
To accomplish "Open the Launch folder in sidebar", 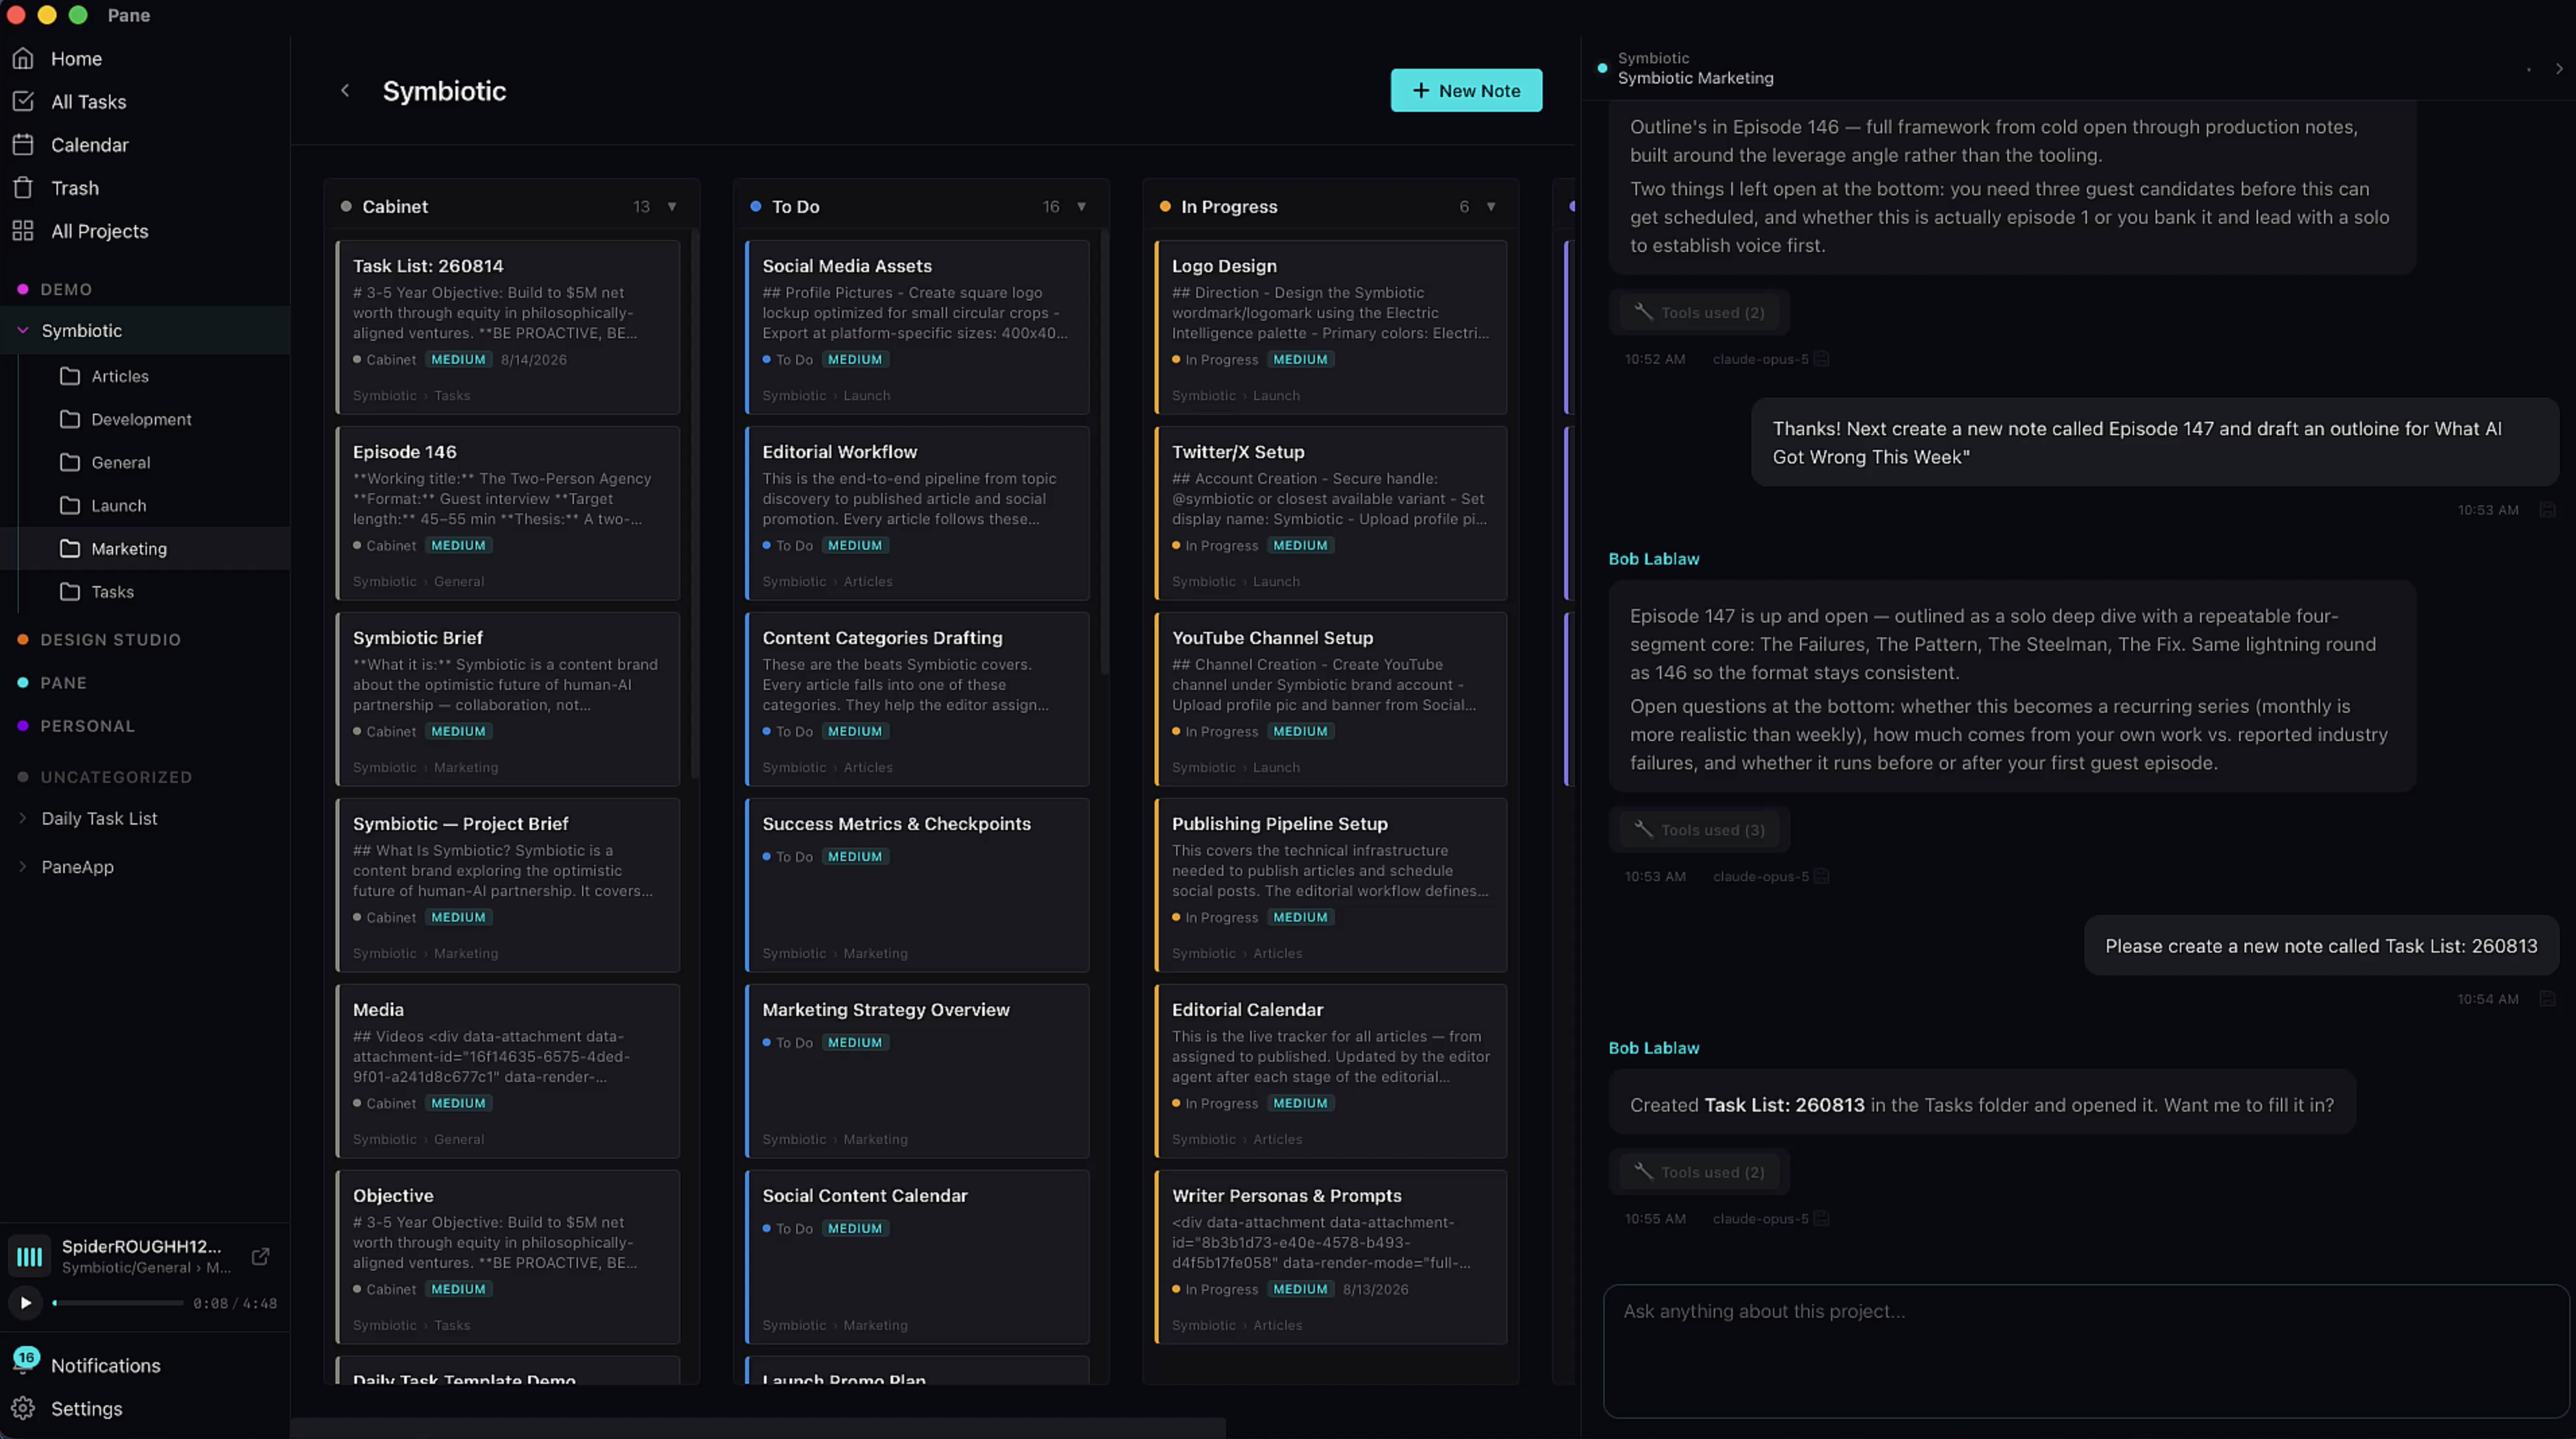I will [145, 505].
